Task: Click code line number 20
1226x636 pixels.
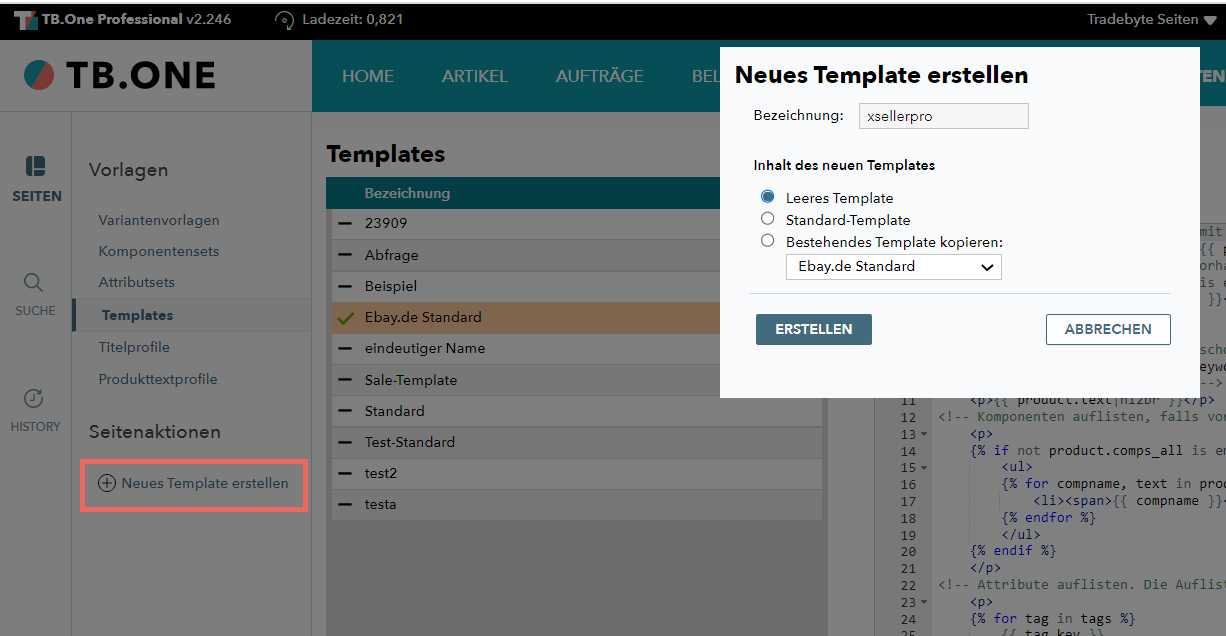Action: click(x=908, y=552)
